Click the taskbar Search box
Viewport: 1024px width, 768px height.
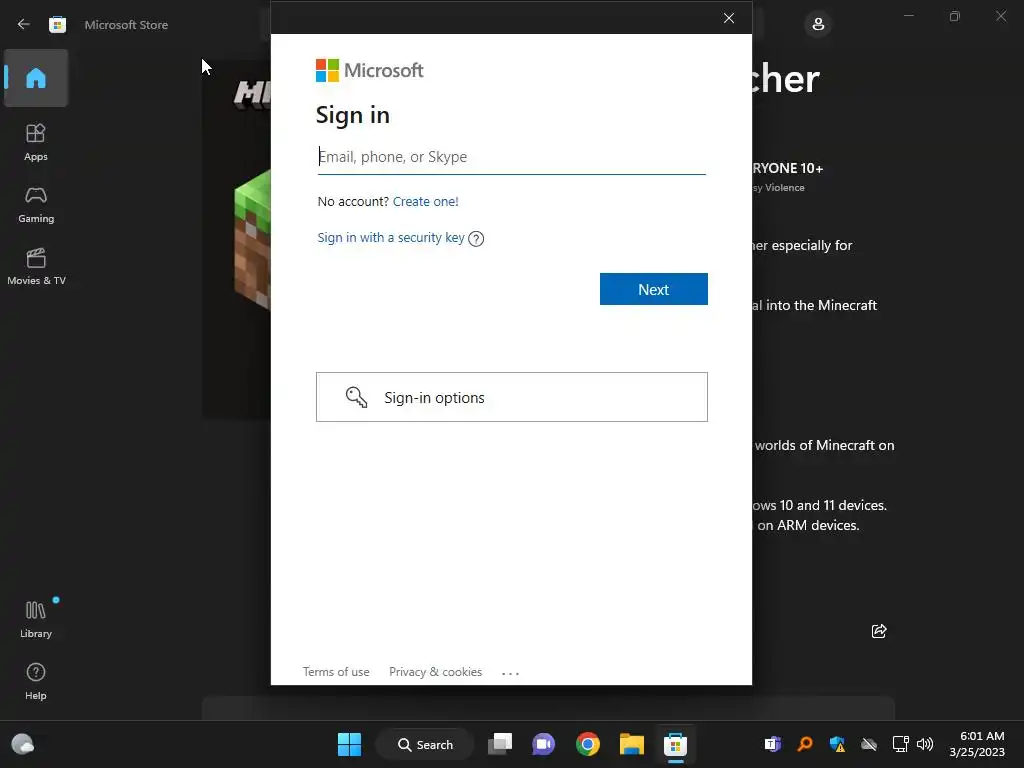tap(425, 744)
